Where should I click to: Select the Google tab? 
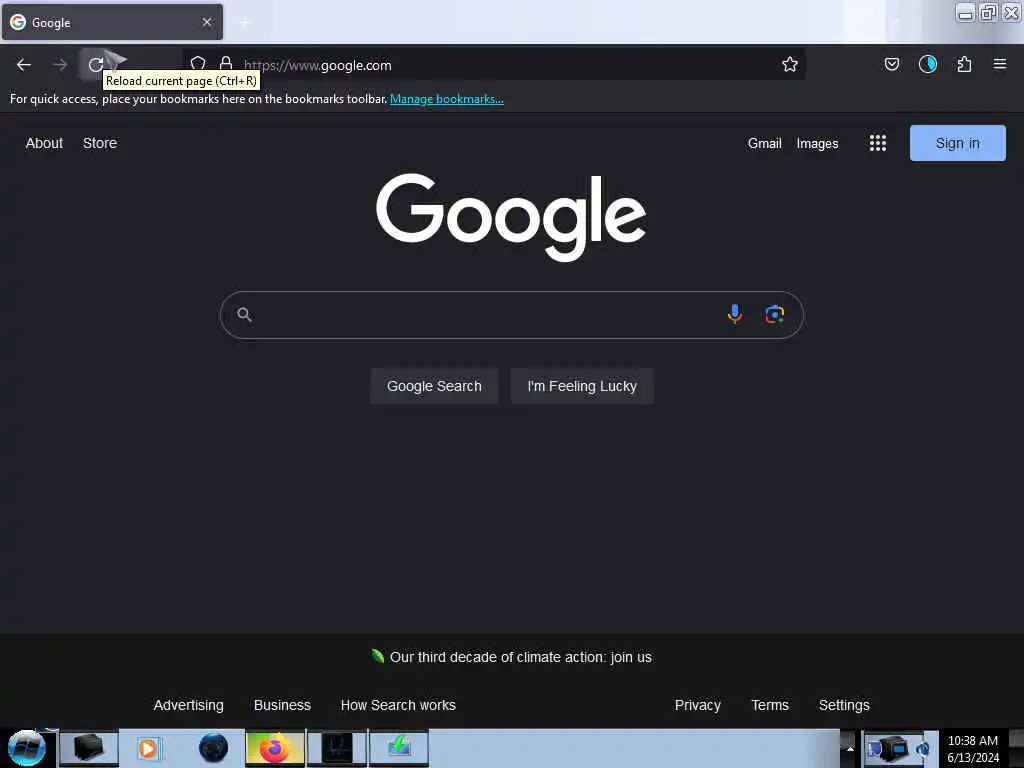pos(112,22)
